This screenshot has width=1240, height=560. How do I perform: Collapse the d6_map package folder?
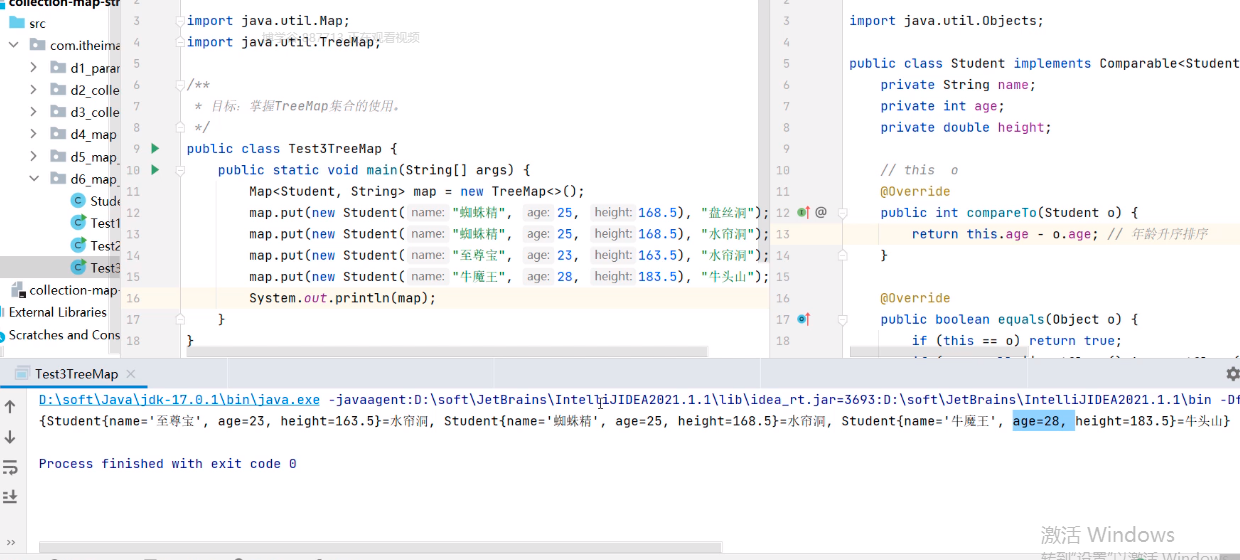33,179
